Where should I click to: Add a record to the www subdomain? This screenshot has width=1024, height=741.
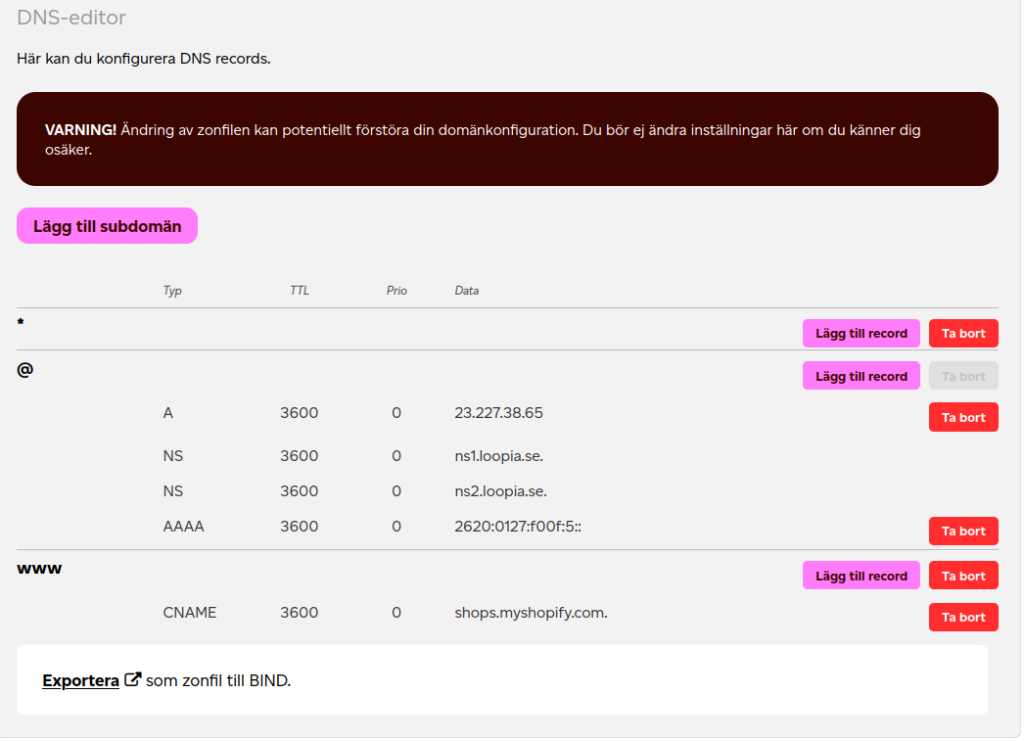click(x=861, y=576)
